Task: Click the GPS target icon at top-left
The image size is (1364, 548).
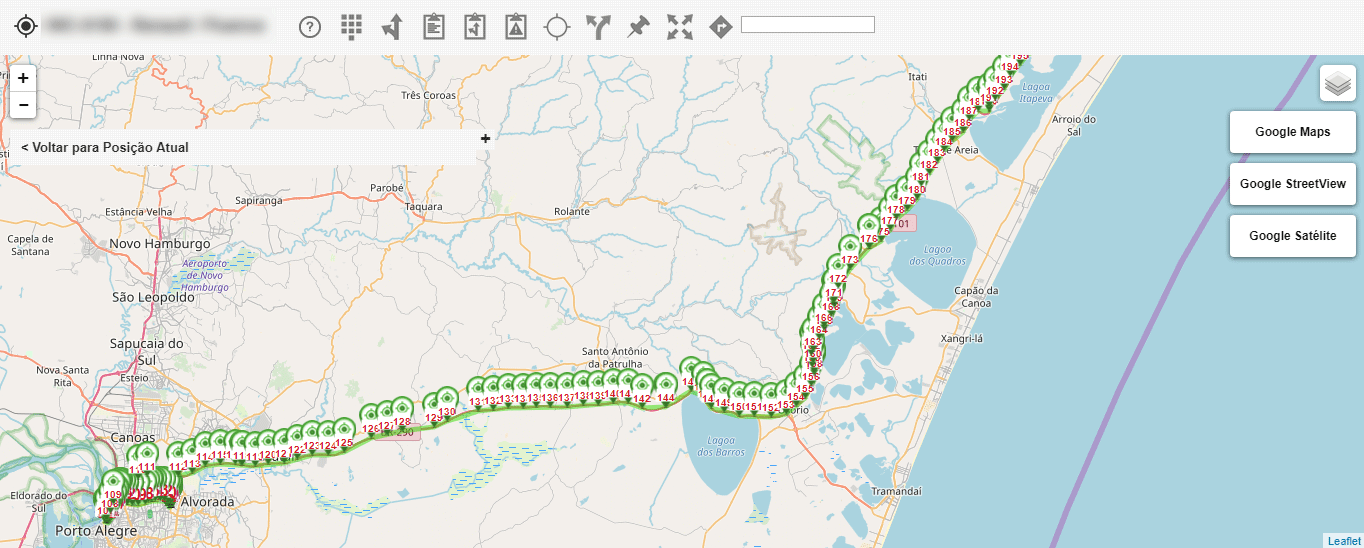Action: [26, 27]
